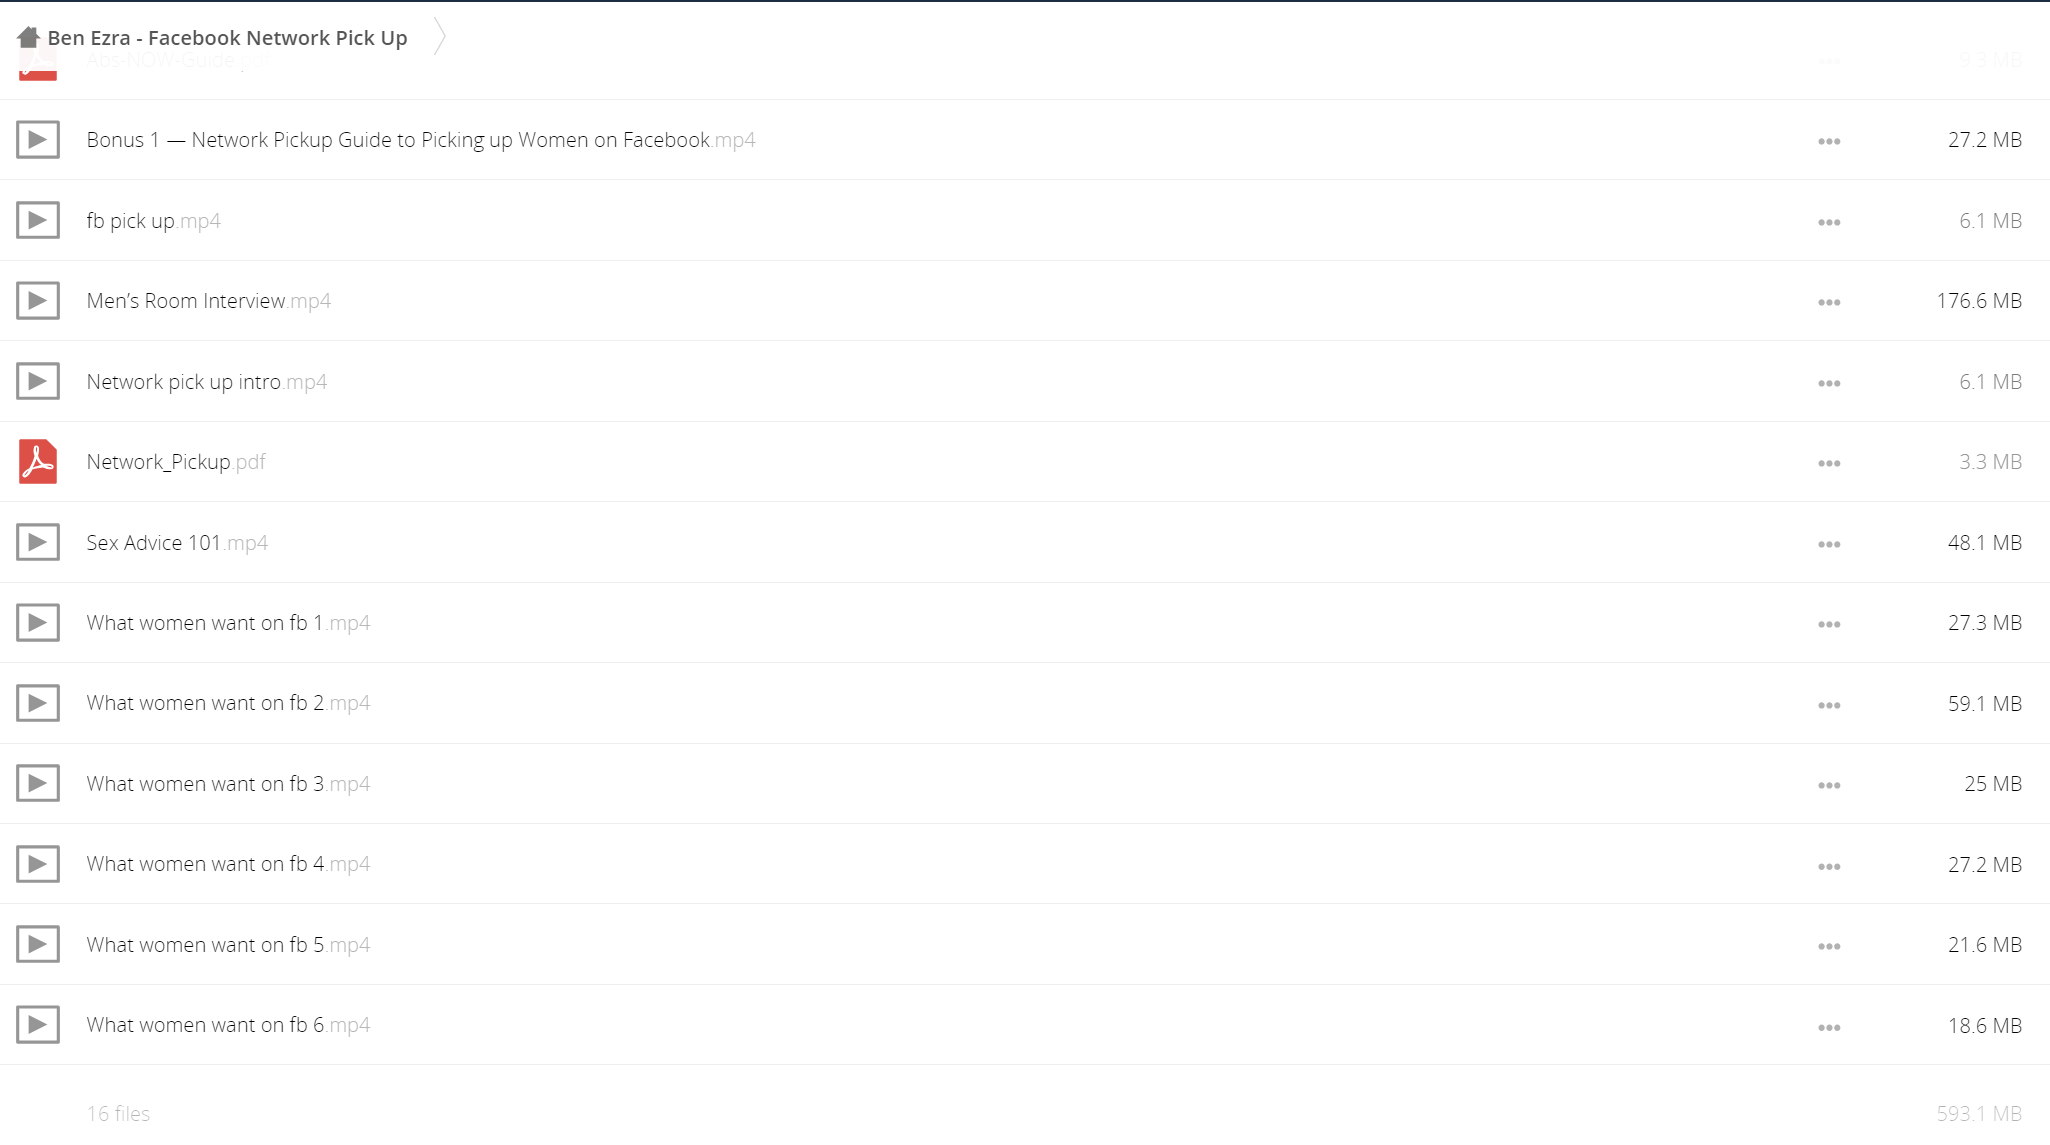Click the 59.1 MB size value
The image size is (2050, 1145).
pyautogui.click(x=1985, y=704)
